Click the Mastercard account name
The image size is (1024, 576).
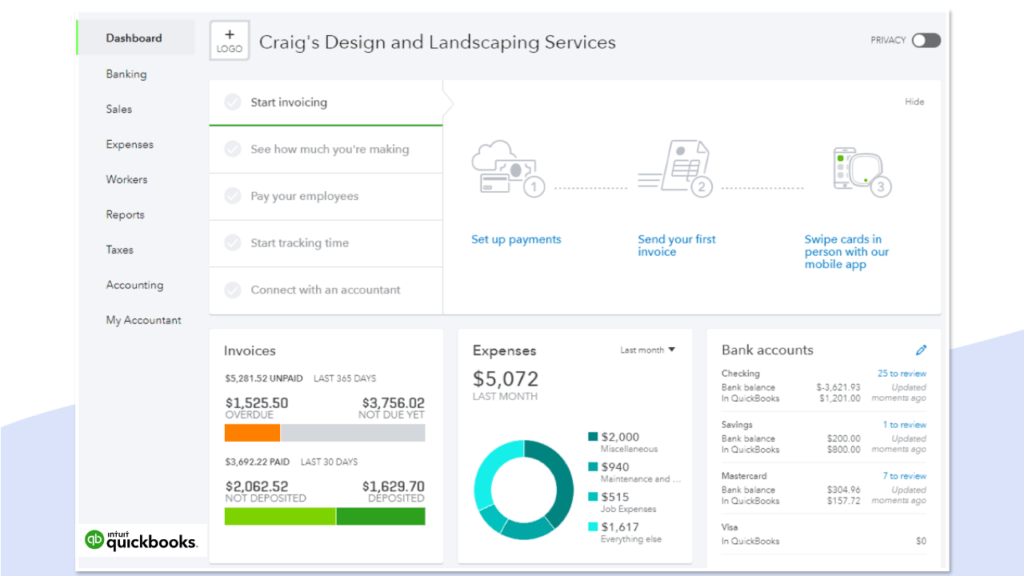pyautogui.click(x=744, y=476)
